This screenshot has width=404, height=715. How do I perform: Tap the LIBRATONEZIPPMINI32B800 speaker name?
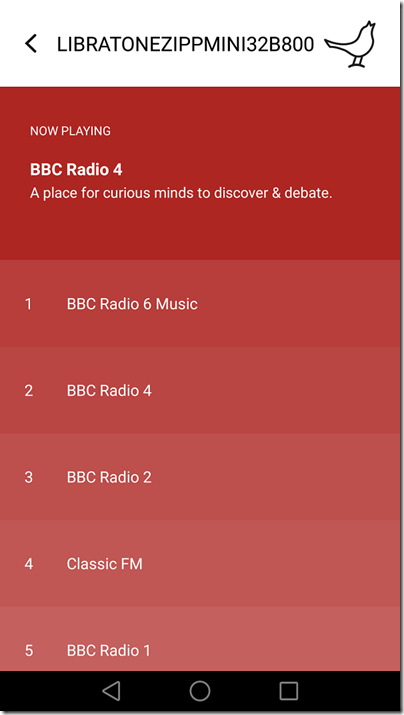186,44
